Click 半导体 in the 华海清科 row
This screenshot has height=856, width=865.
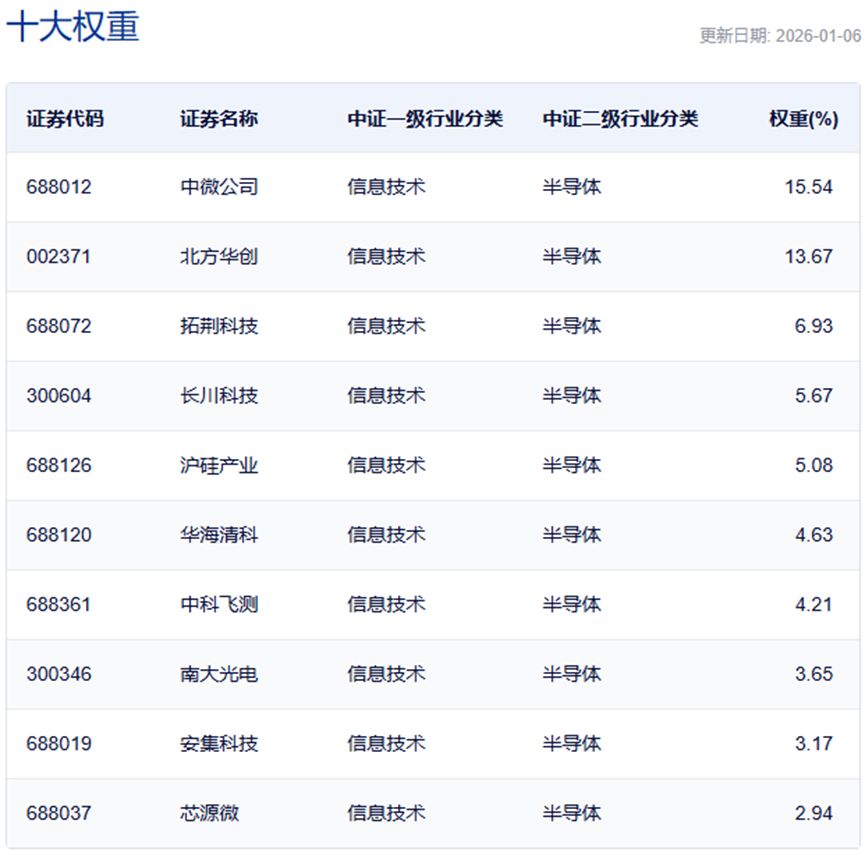click(x=572, y=535)
